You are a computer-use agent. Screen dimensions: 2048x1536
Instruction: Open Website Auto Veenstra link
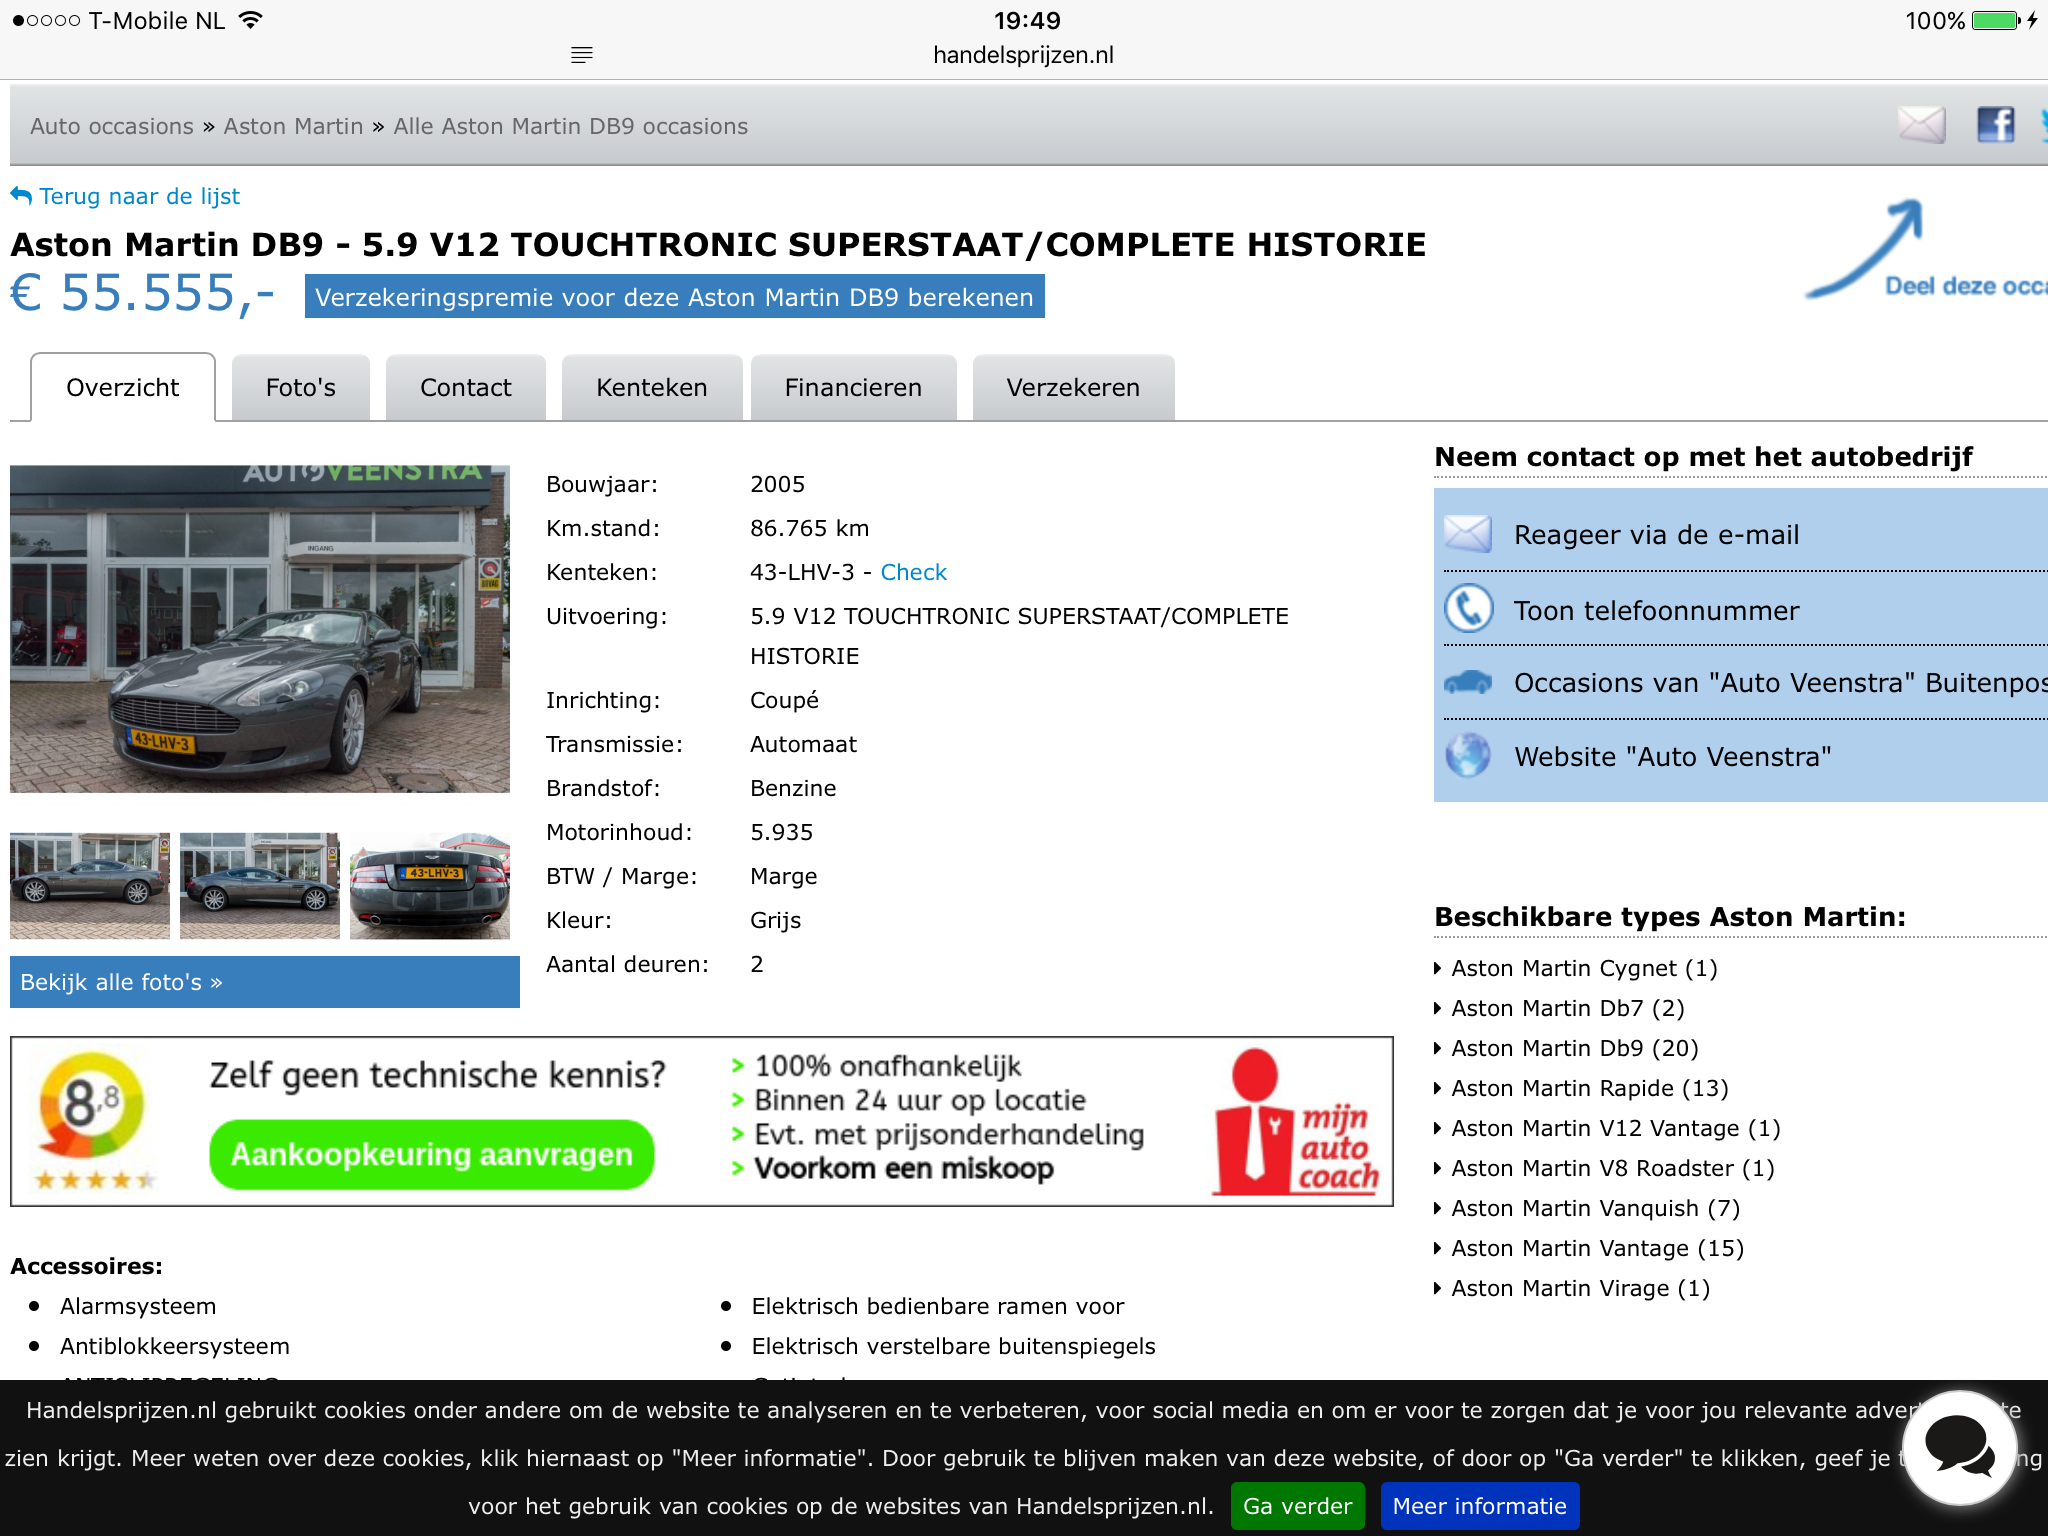[x=1673, y=757]
